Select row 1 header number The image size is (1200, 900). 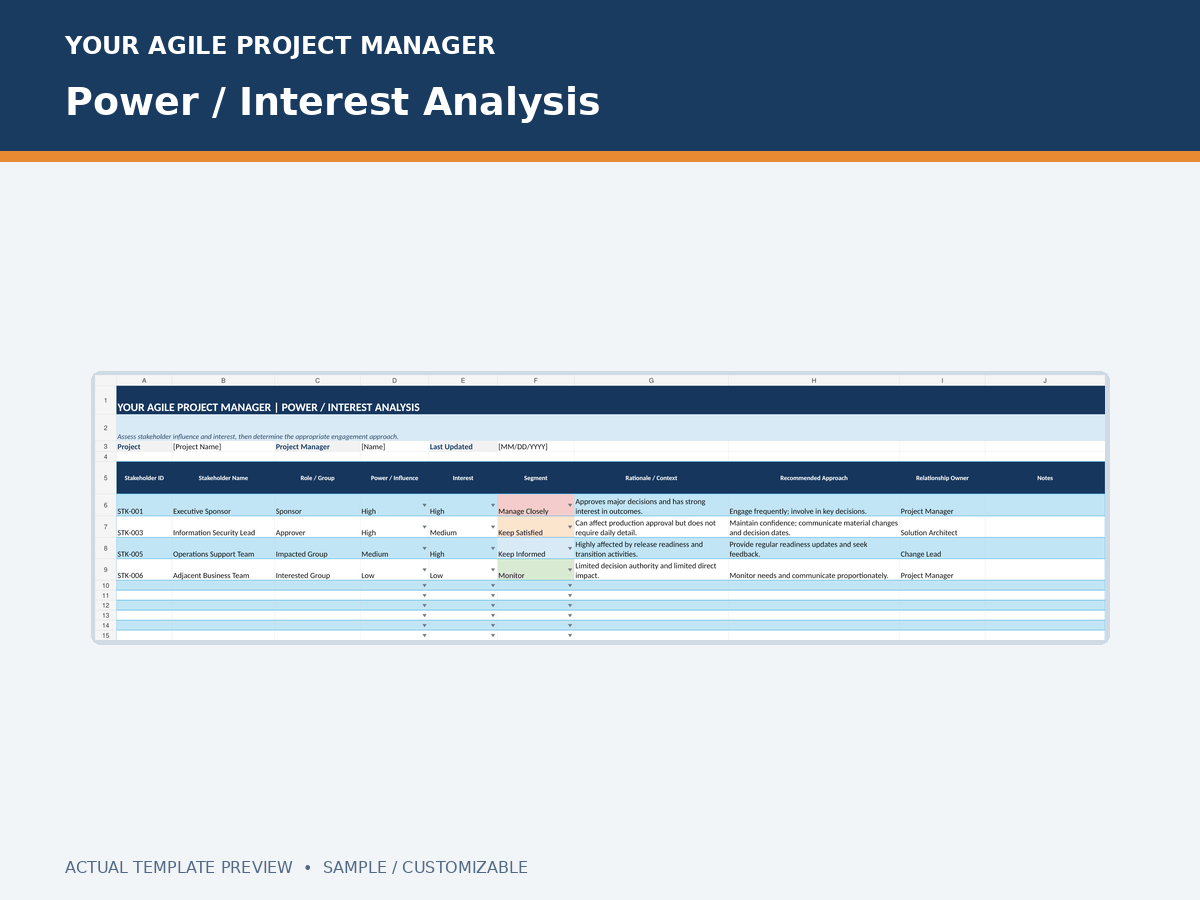click(x=105, y=400)
